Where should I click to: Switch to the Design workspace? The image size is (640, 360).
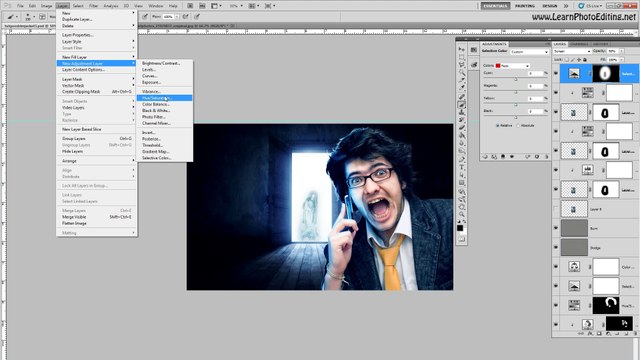coord(550,6)
